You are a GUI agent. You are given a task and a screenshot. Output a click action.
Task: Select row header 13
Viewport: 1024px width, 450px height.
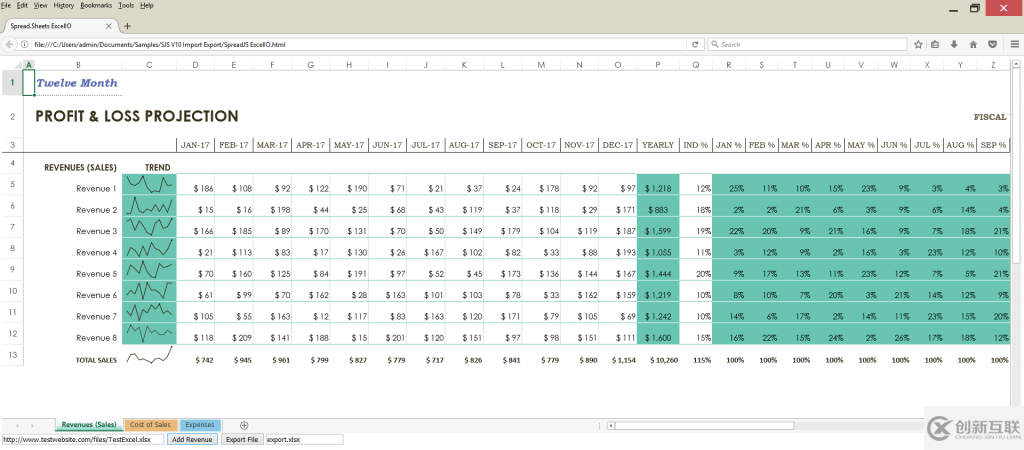[12, 355]
